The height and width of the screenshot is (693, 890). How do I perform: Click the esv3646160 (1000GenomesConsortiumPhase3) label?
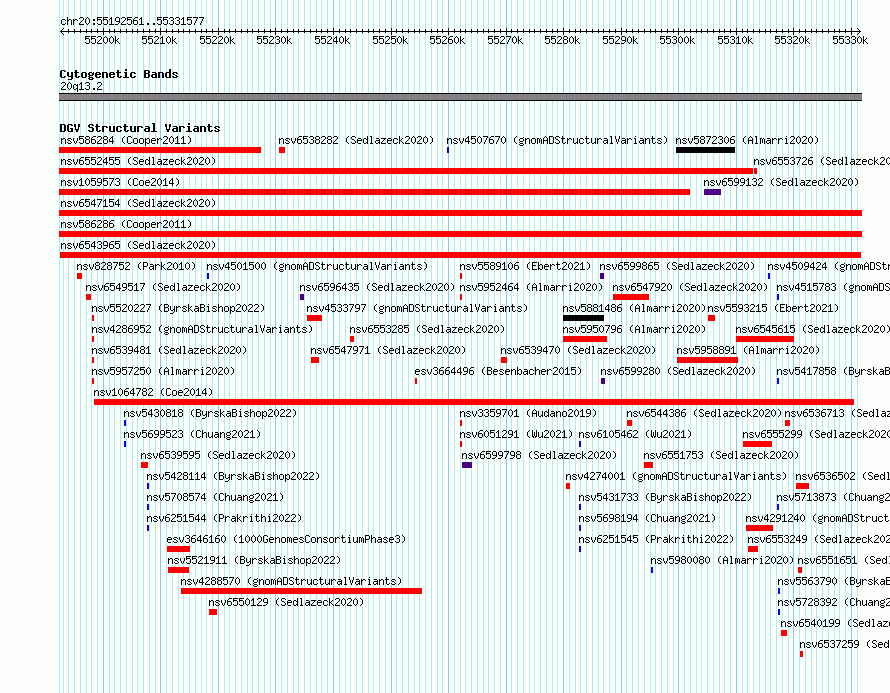[286, 539]
